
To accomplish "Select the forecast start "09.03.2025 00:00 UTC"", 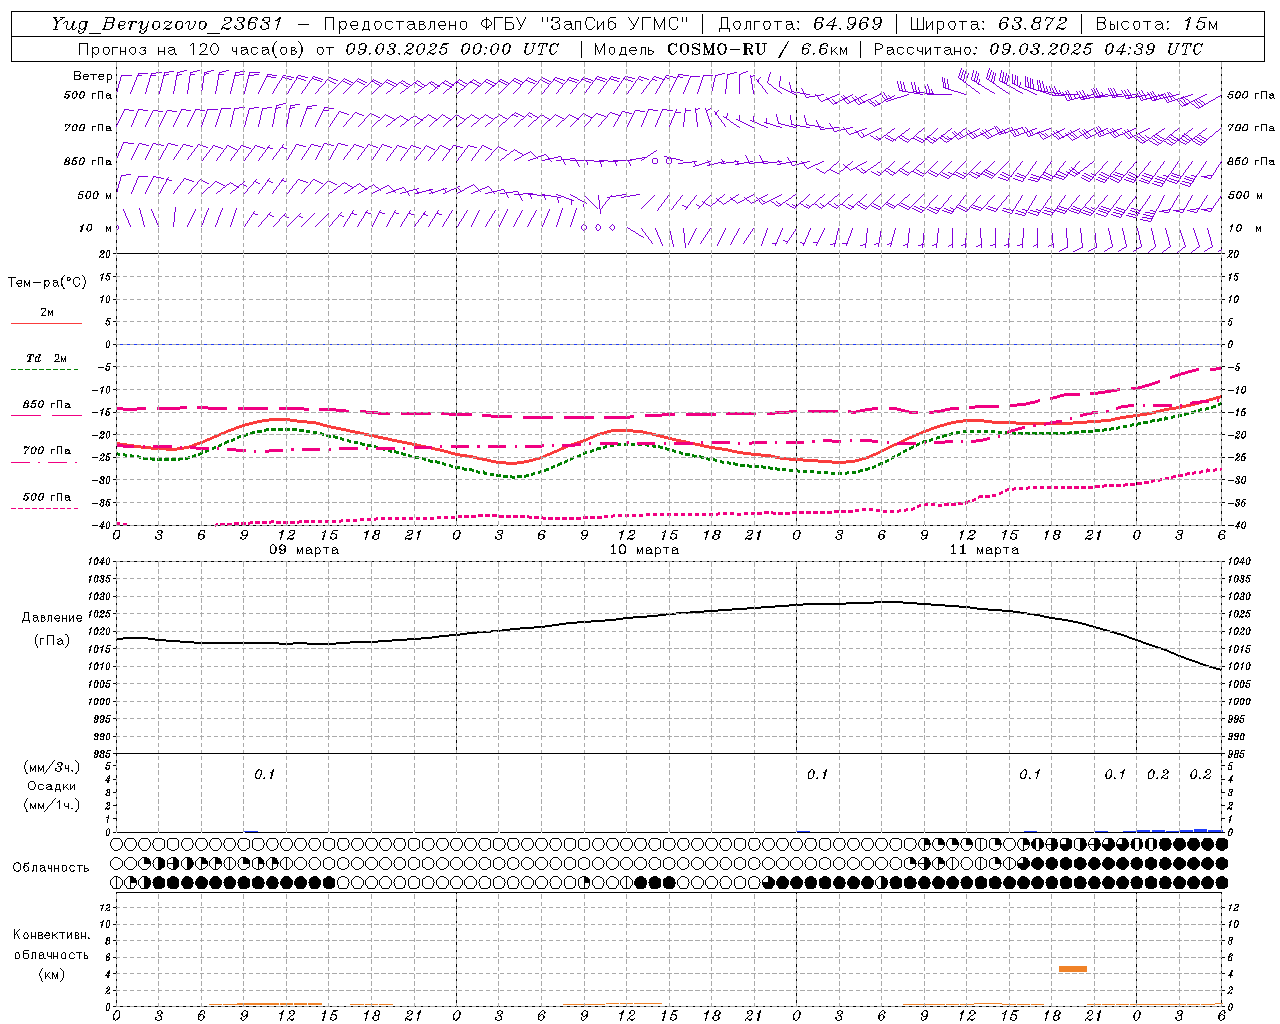I will point(452,49).
